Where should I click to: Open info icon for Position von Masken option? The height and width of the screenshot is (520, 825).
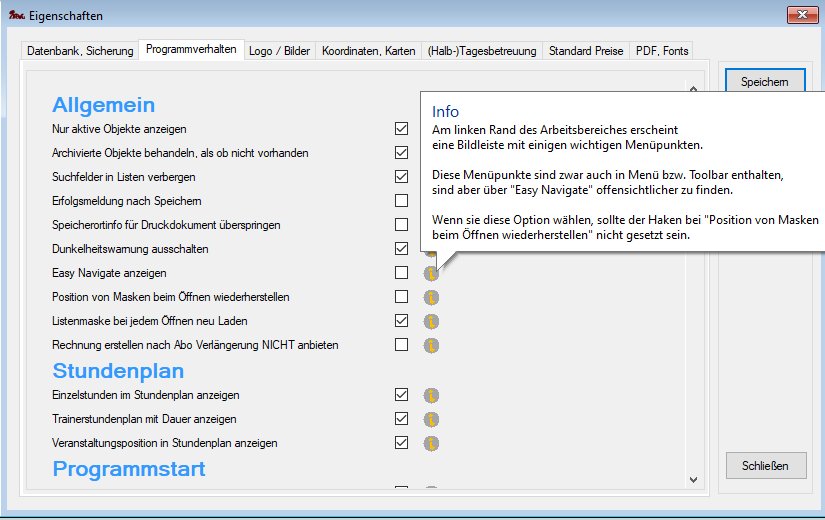pyautogui.click(x=431, y=297)
